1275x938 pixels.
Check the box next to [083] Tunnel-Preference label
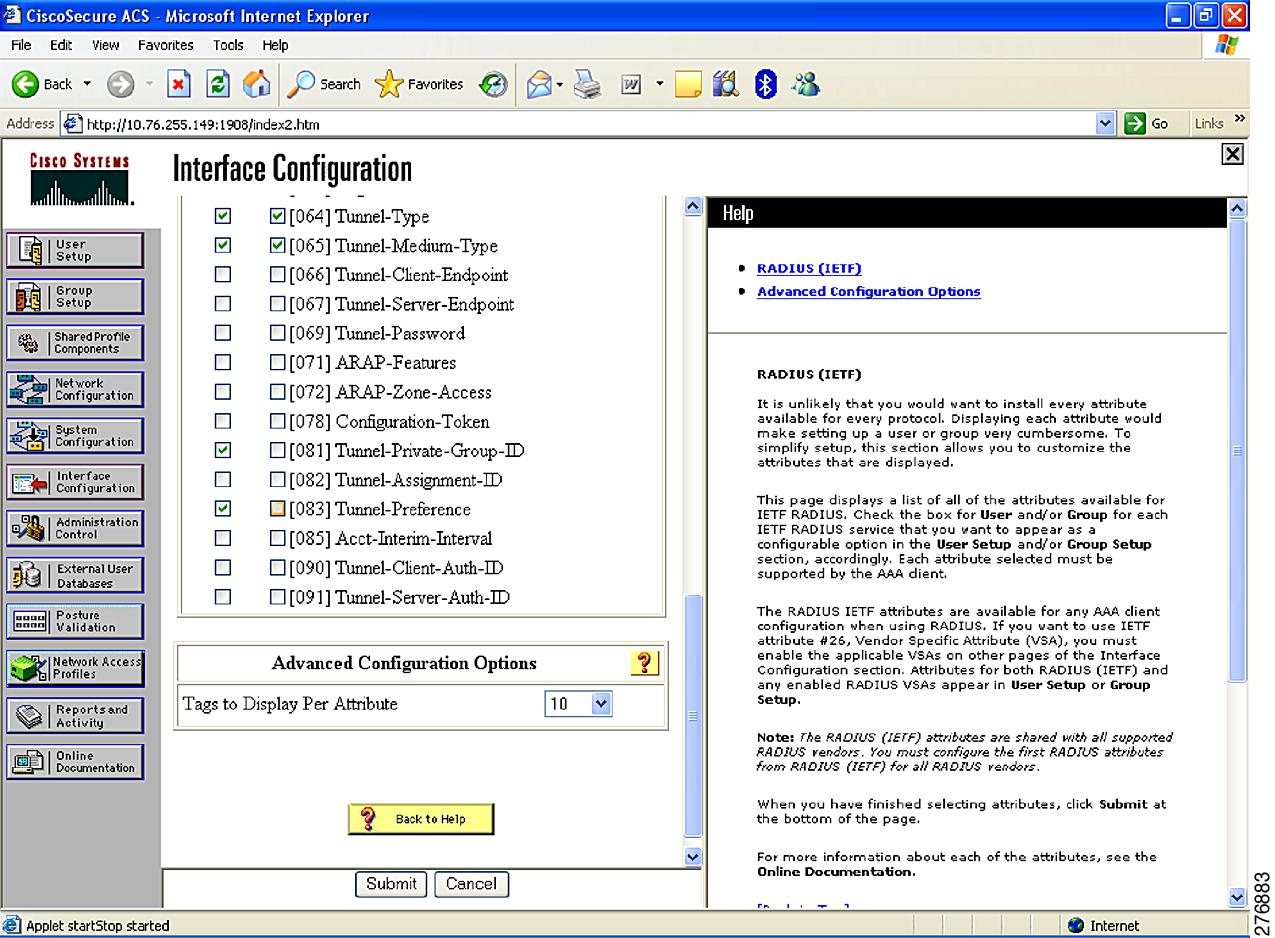[x=278, y=509]
